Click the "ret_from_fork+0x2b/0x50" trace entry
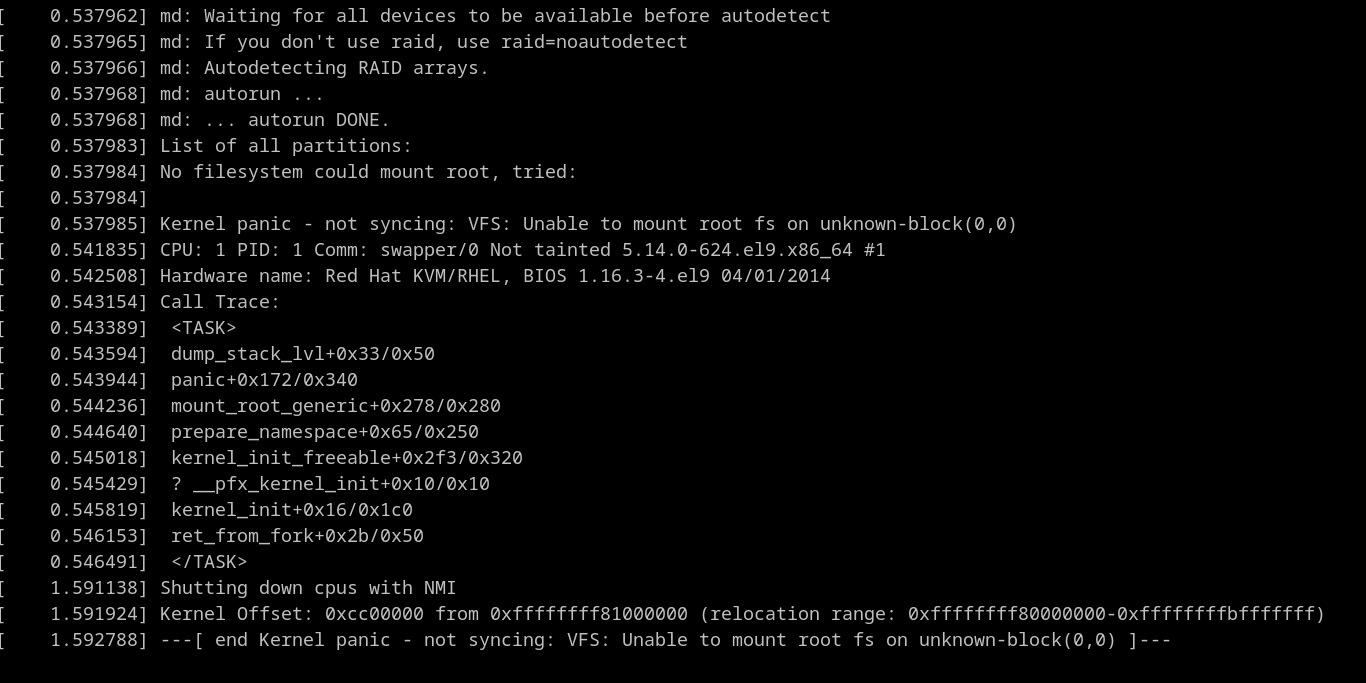The width and height of the screenshot is (1366, 683). [x=297, y=536]
